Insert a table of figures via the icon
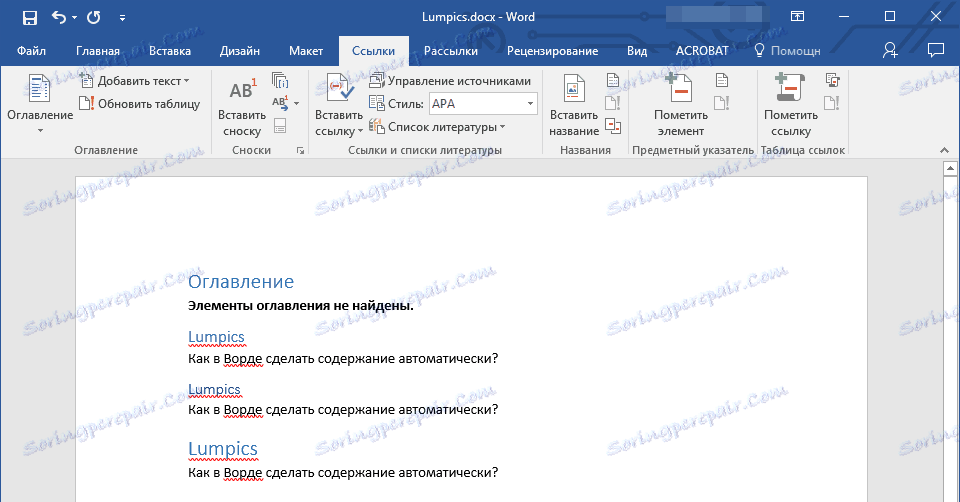 tap(613, 80)
